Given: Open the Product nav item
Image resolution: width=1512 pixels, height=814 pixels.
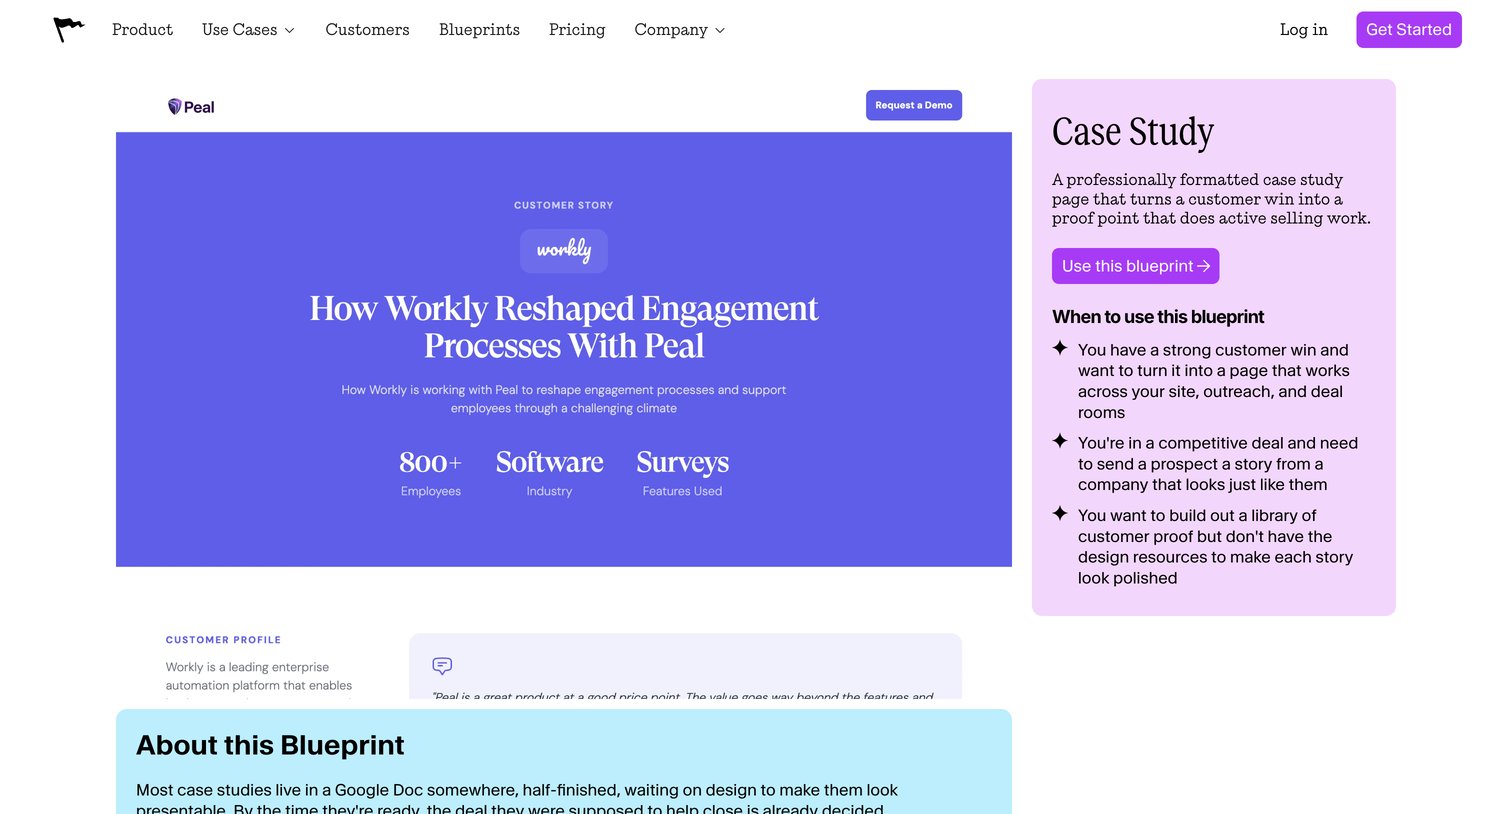Looking at the screenshot, I should pyautogui.click(x=142, y=30).
